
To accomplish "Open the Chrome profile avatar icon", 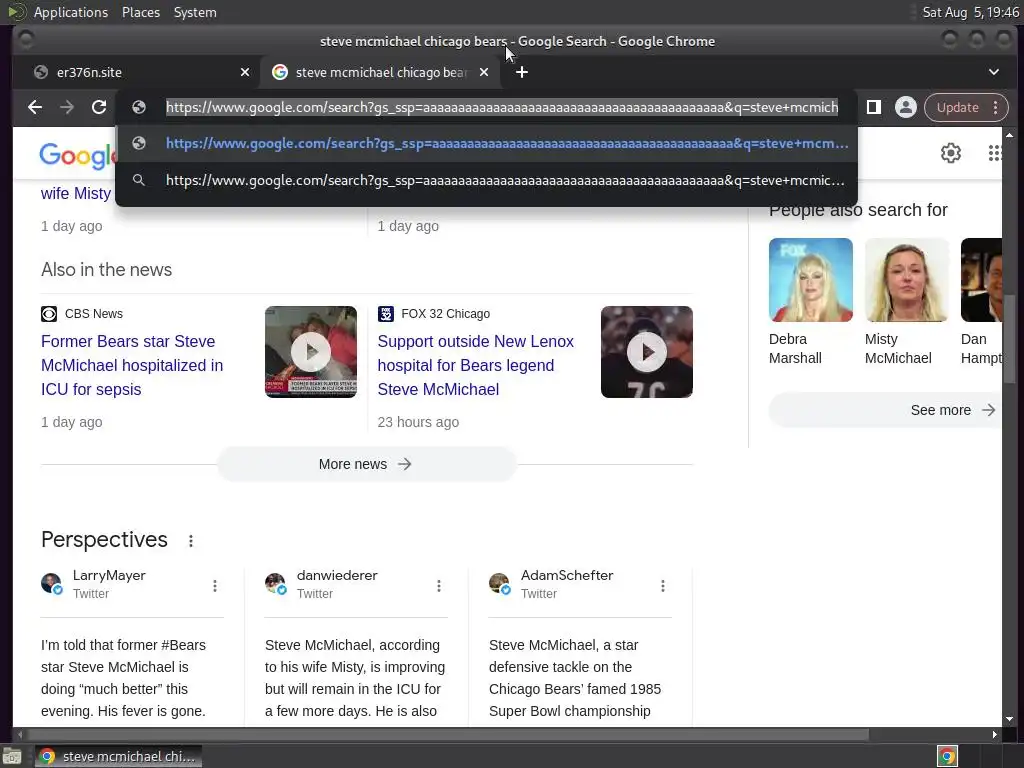I will [x=906, y=107].
